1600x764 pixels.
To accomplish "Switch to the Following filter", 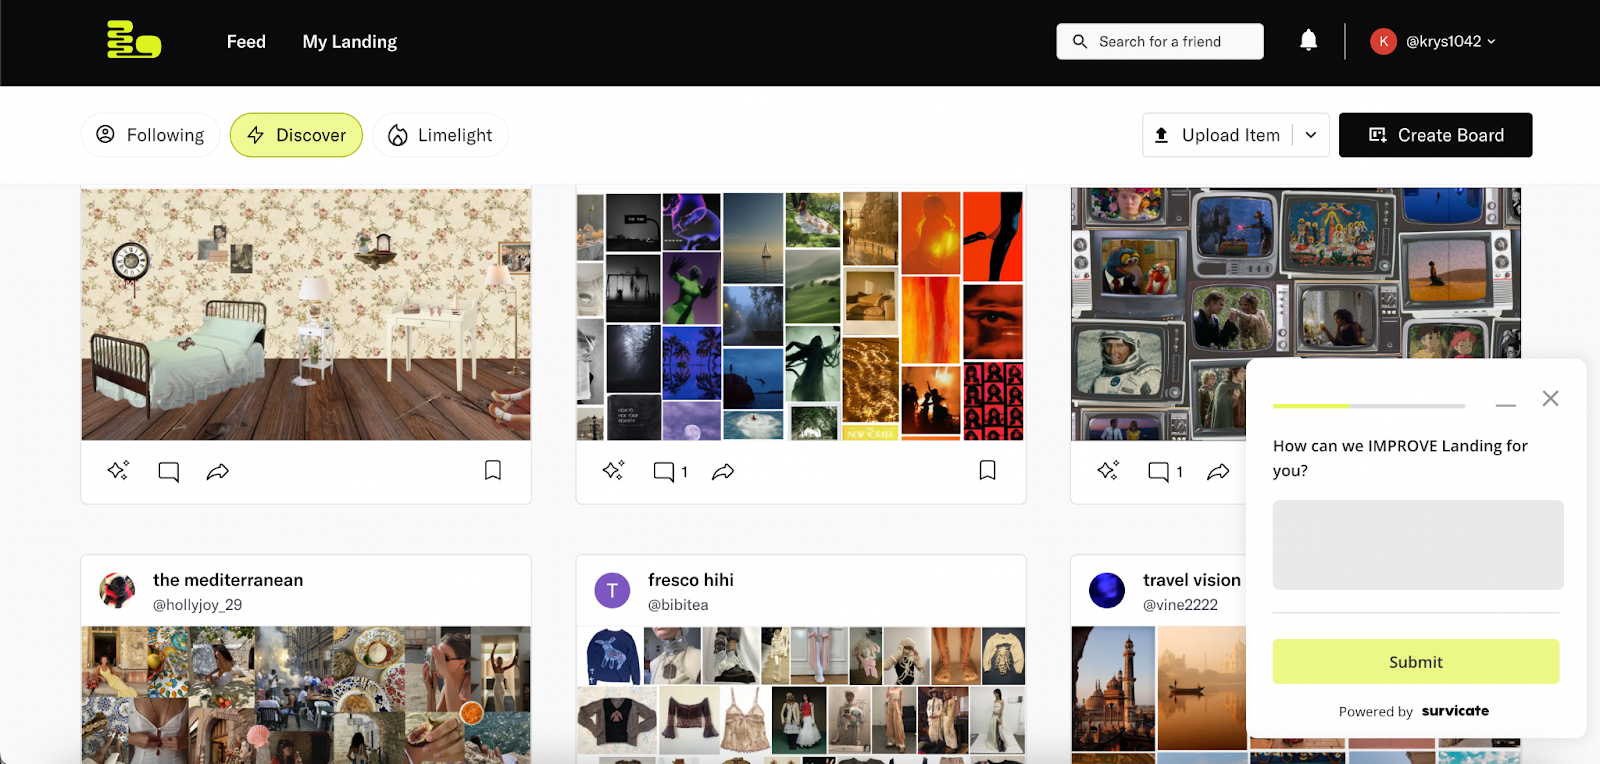I will point(150,135).
